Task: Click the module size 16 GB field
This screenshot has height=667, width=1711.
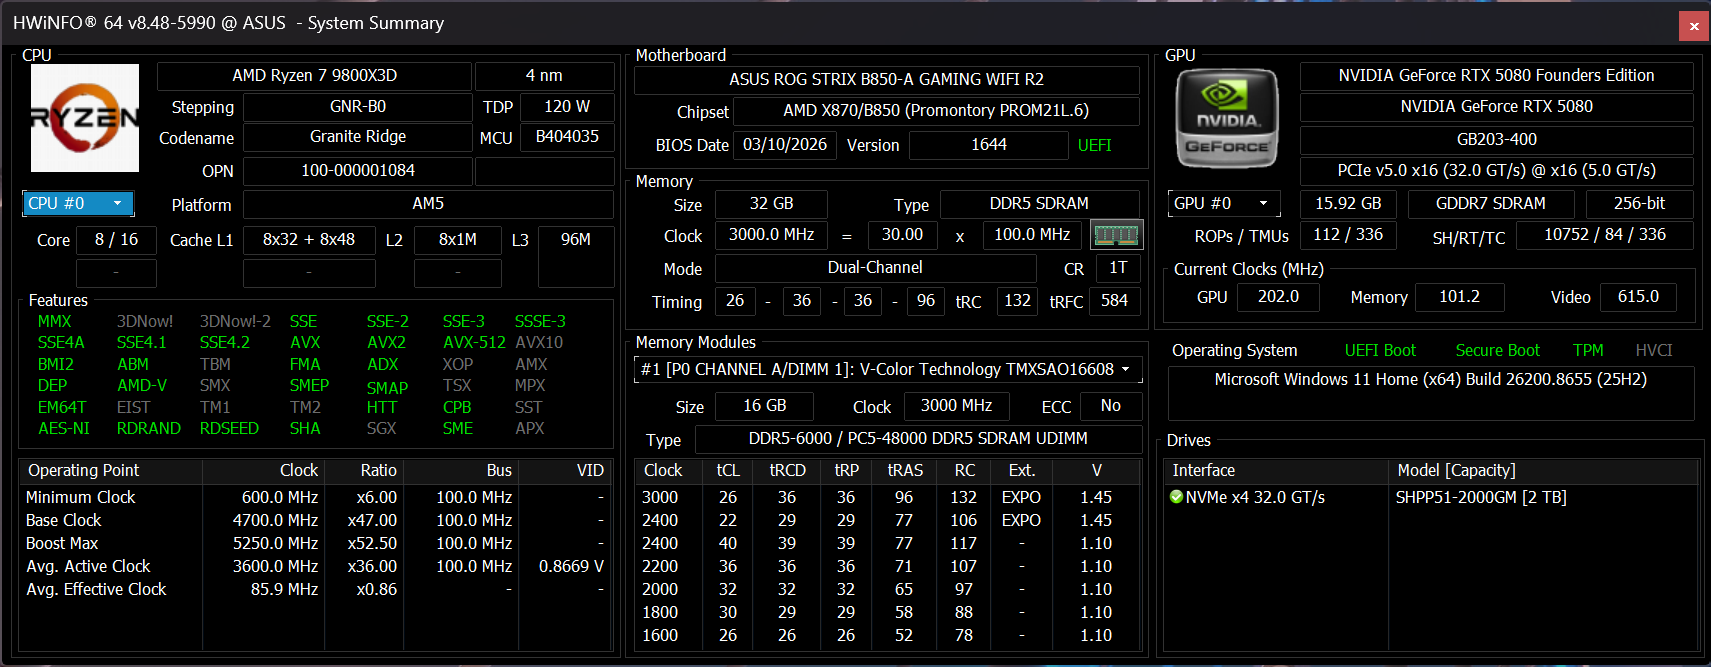Action: tap(764, 406)
